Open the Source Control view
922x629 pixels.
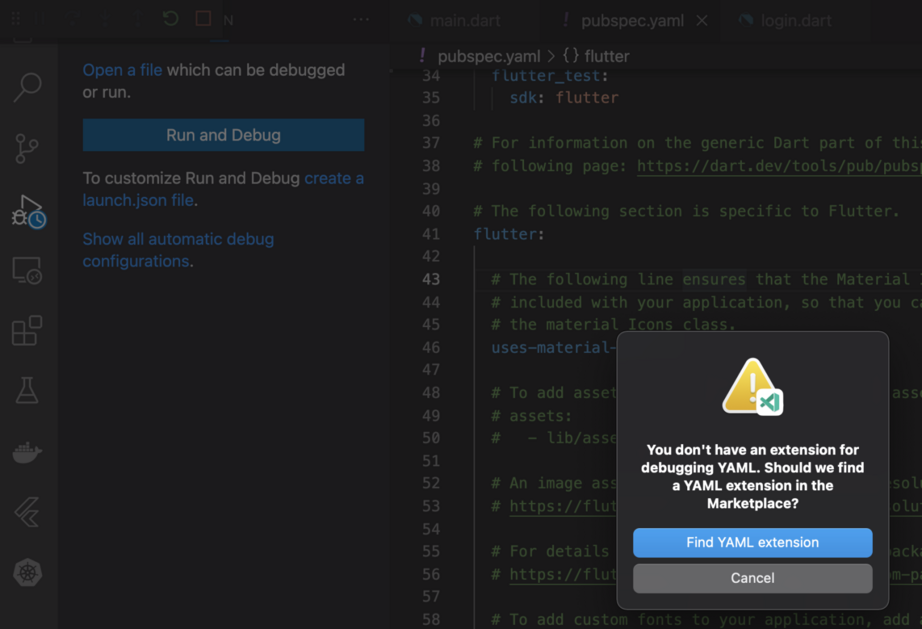click(27, 148)
